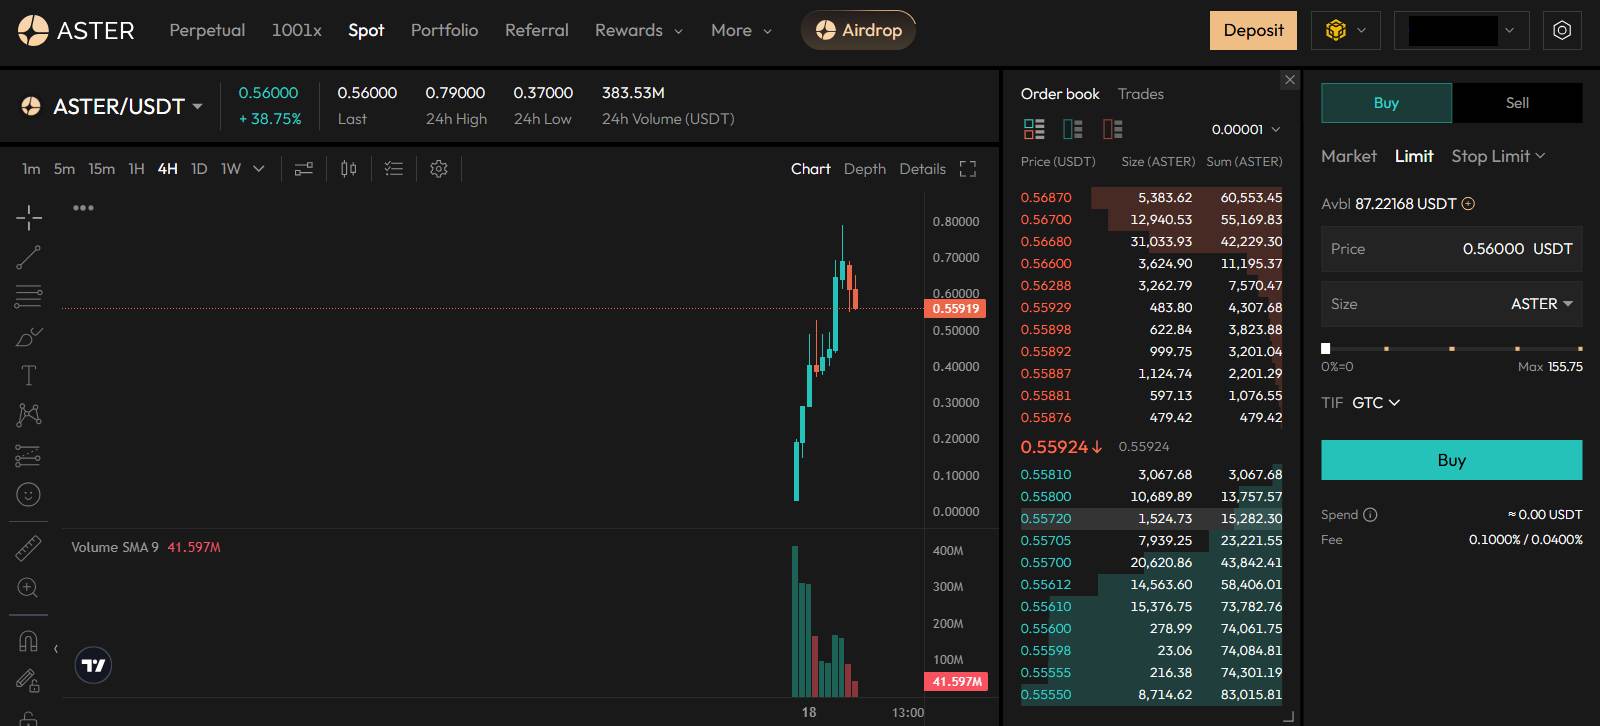Change the candlestick chart type
The image size is (1600, 726).
pos(348,169)
